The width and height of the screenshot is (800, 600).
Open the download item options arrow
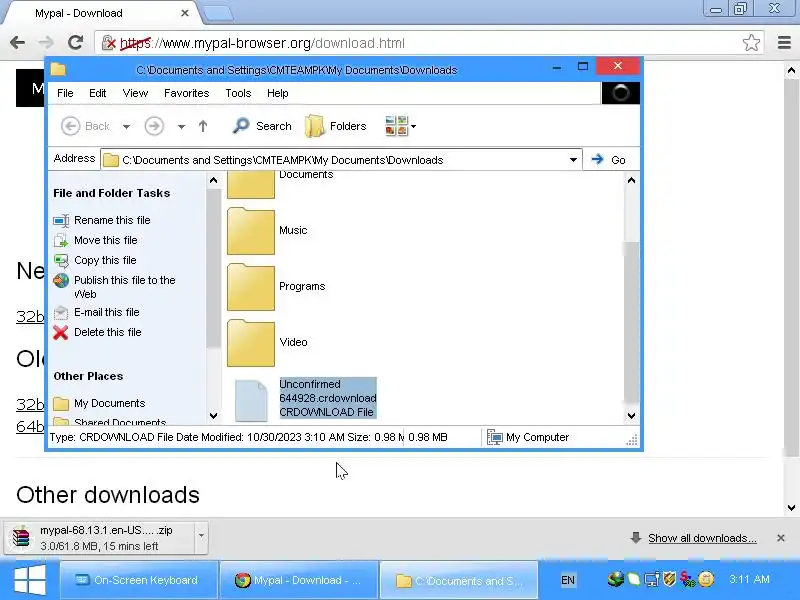point(202,536)
